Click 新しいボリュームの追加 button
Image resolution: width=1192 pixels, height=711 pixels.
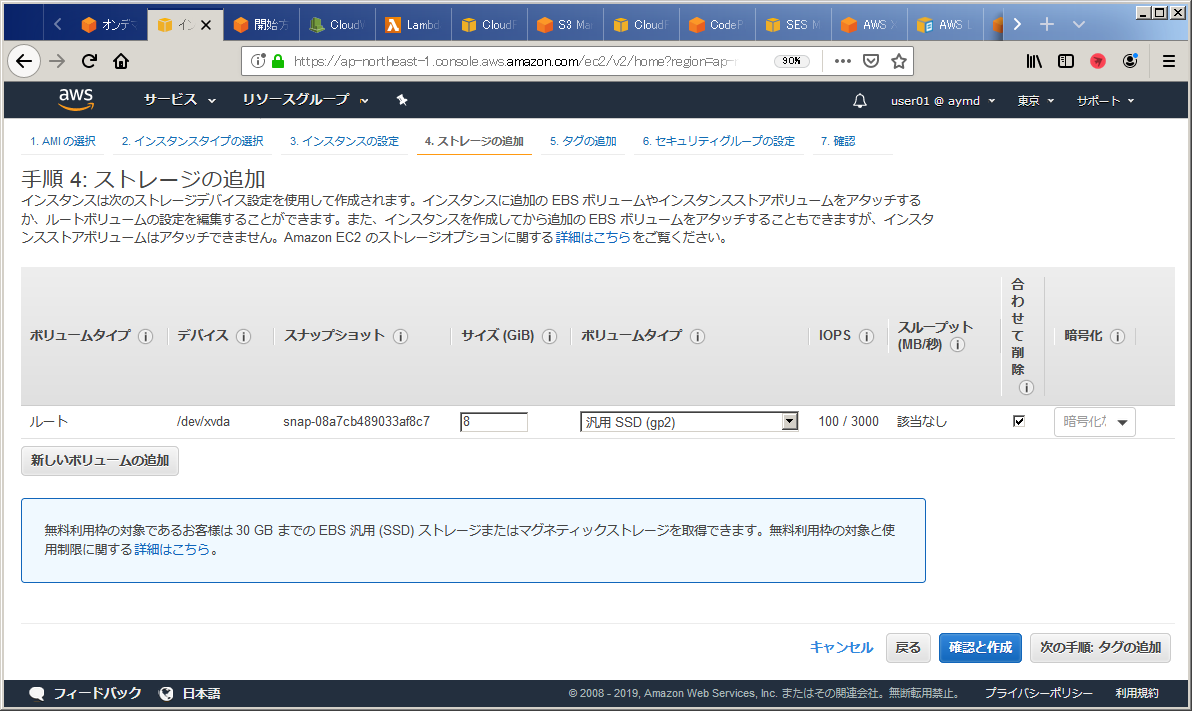coord(100,461)
